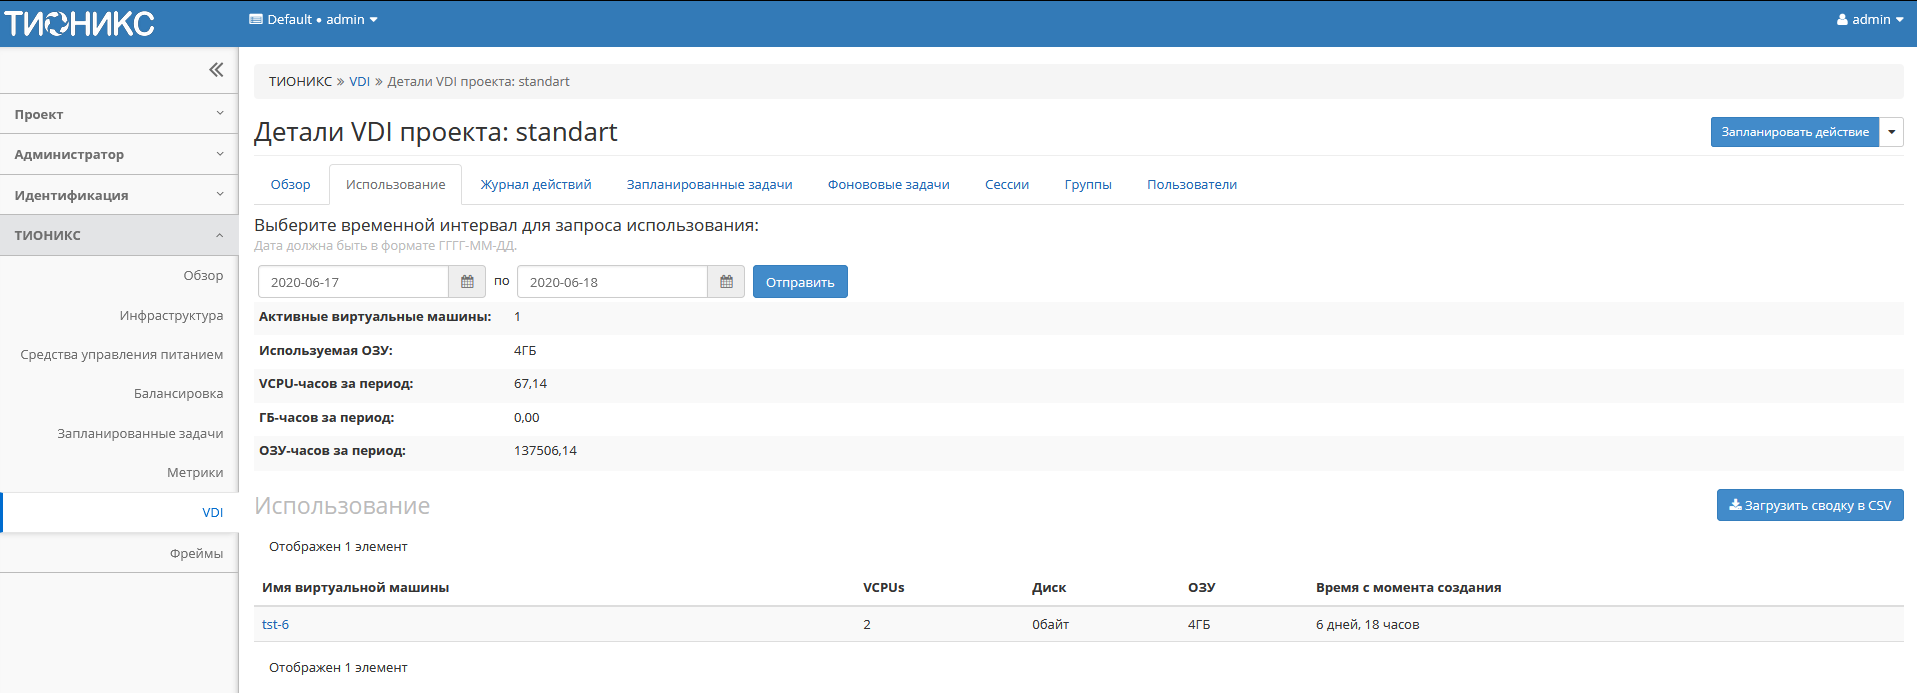This screenshot has height=693, width=1917.
Task: Switch to the Журнал действий tab
Action: (536, 185)
